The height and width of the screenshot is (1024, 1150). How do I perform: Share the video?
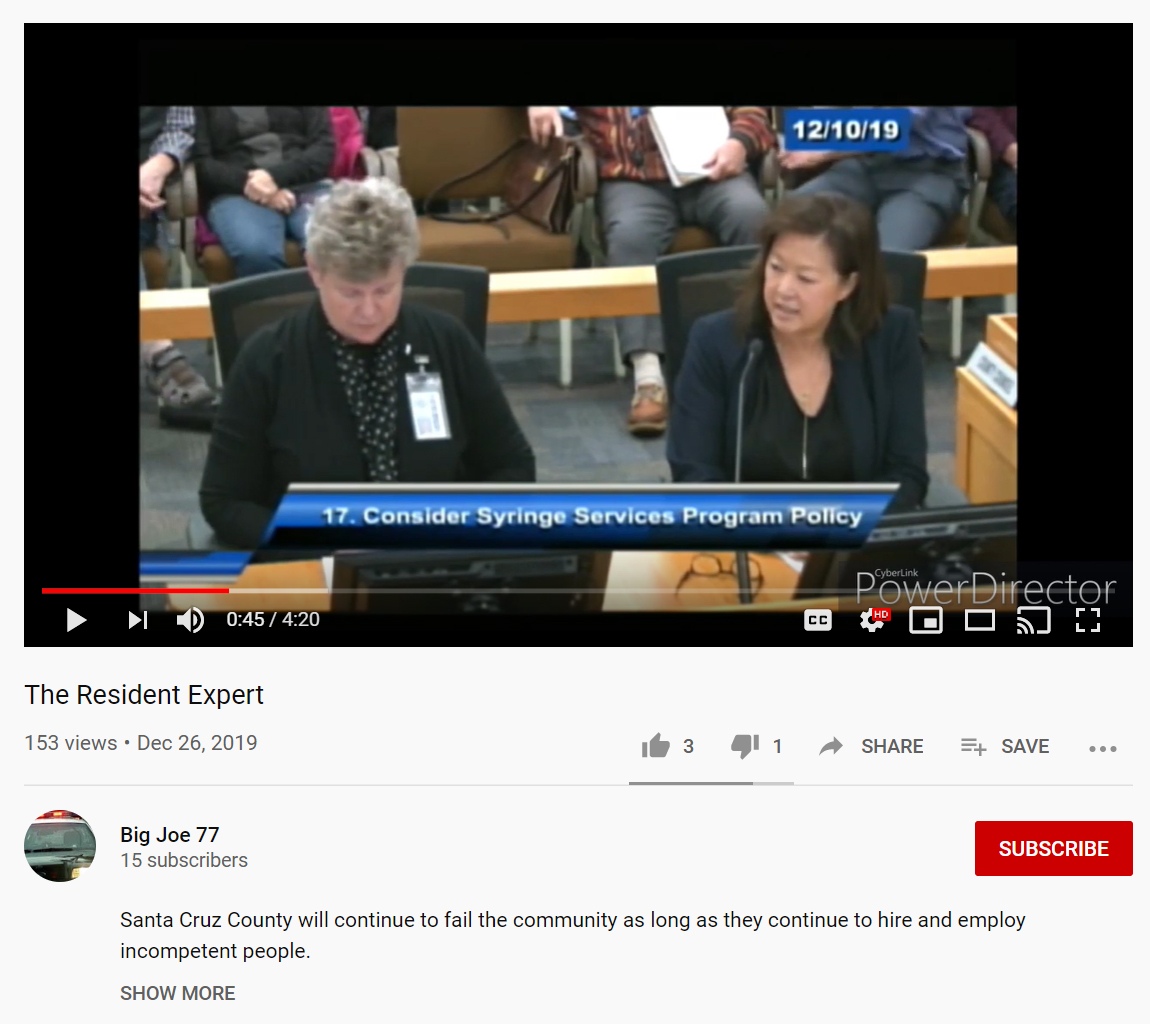coord(871,746)
